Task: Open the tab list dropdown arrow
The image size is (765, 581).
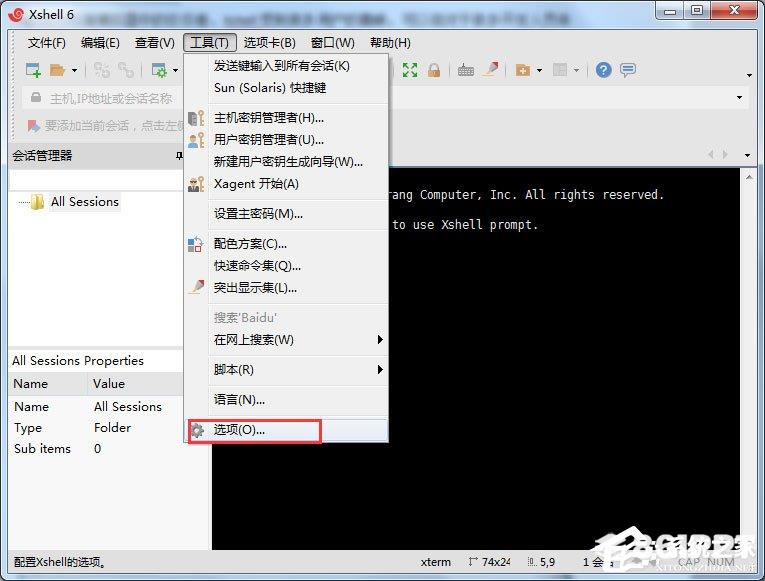Action: 747,156
